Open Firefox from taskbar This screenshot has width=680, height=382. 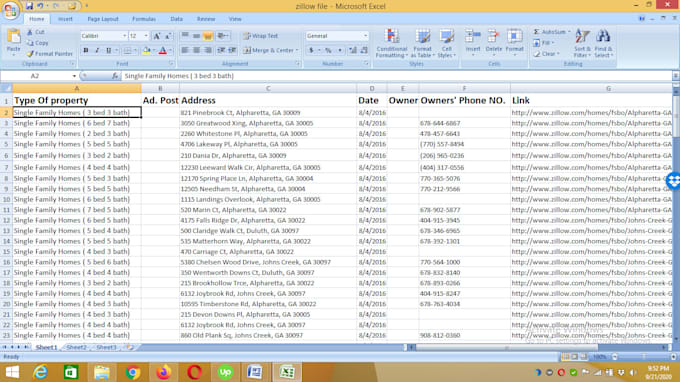[x=163, y=372]
